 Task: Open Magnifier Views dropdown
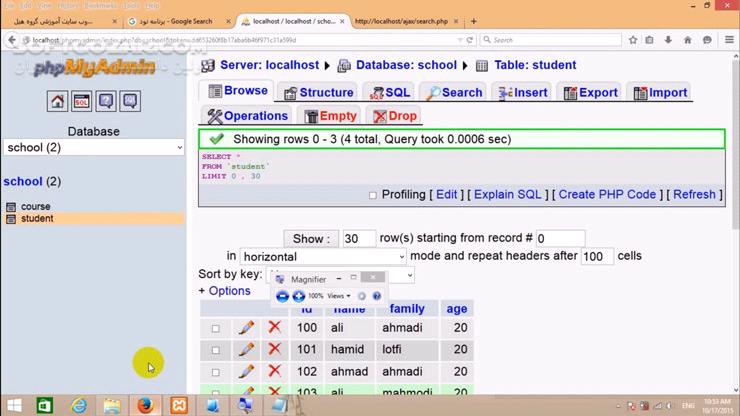tap(339, 296)
